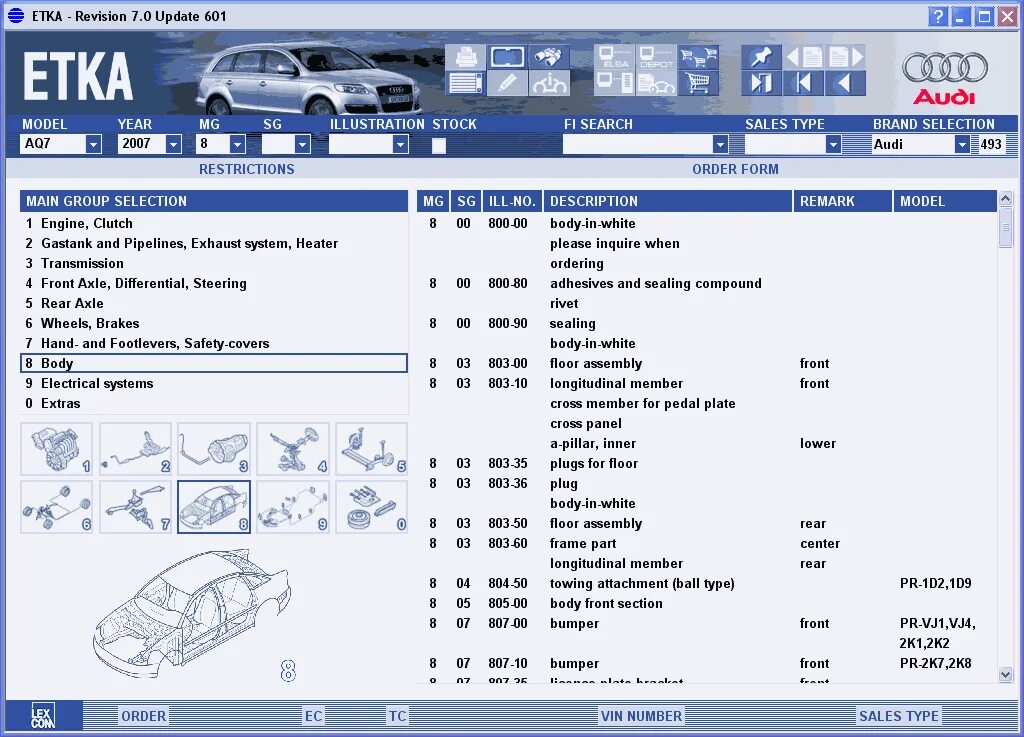Jump to first with skip-back icon
This screenshot has width=1024, height=737.
click(x=803, y=84)
